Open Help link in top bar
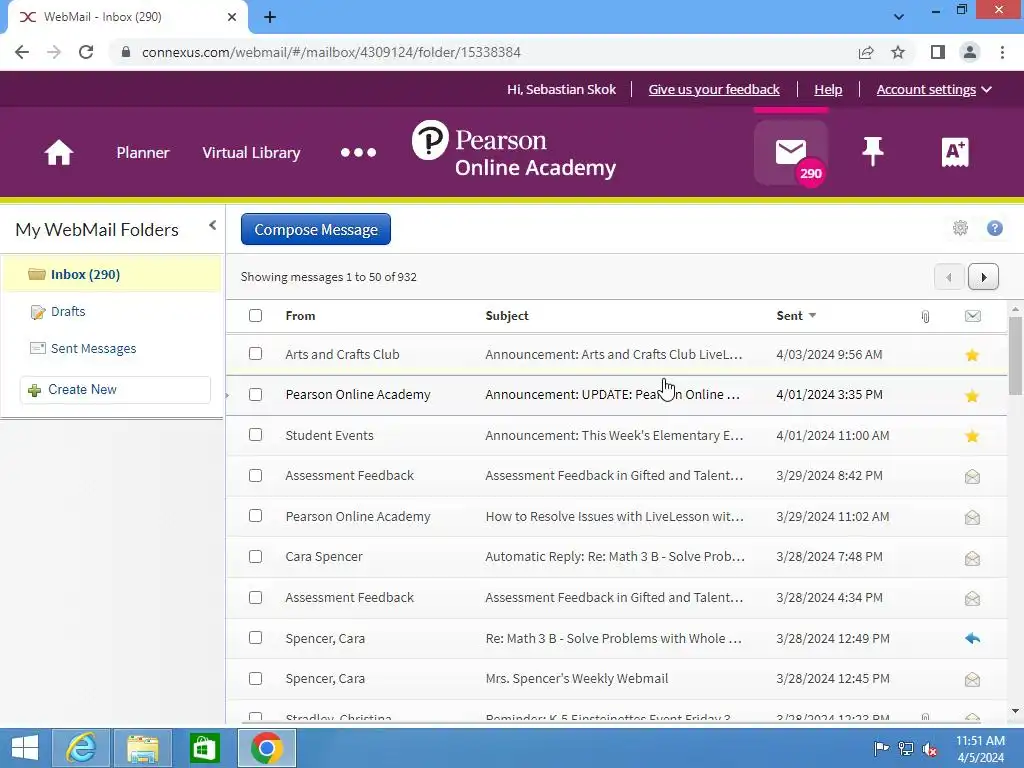The image size is (1024, 768). (828, 89)
